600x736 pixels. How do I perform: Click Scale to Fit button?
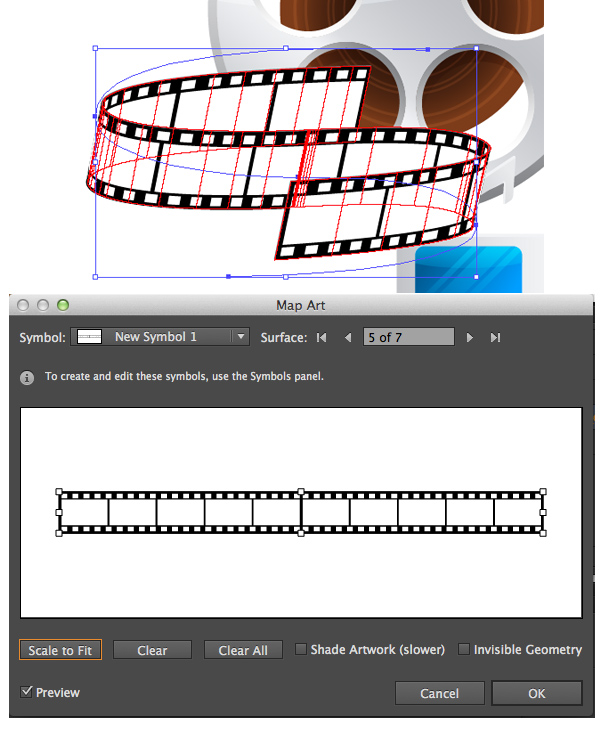[x=60, y=650]
